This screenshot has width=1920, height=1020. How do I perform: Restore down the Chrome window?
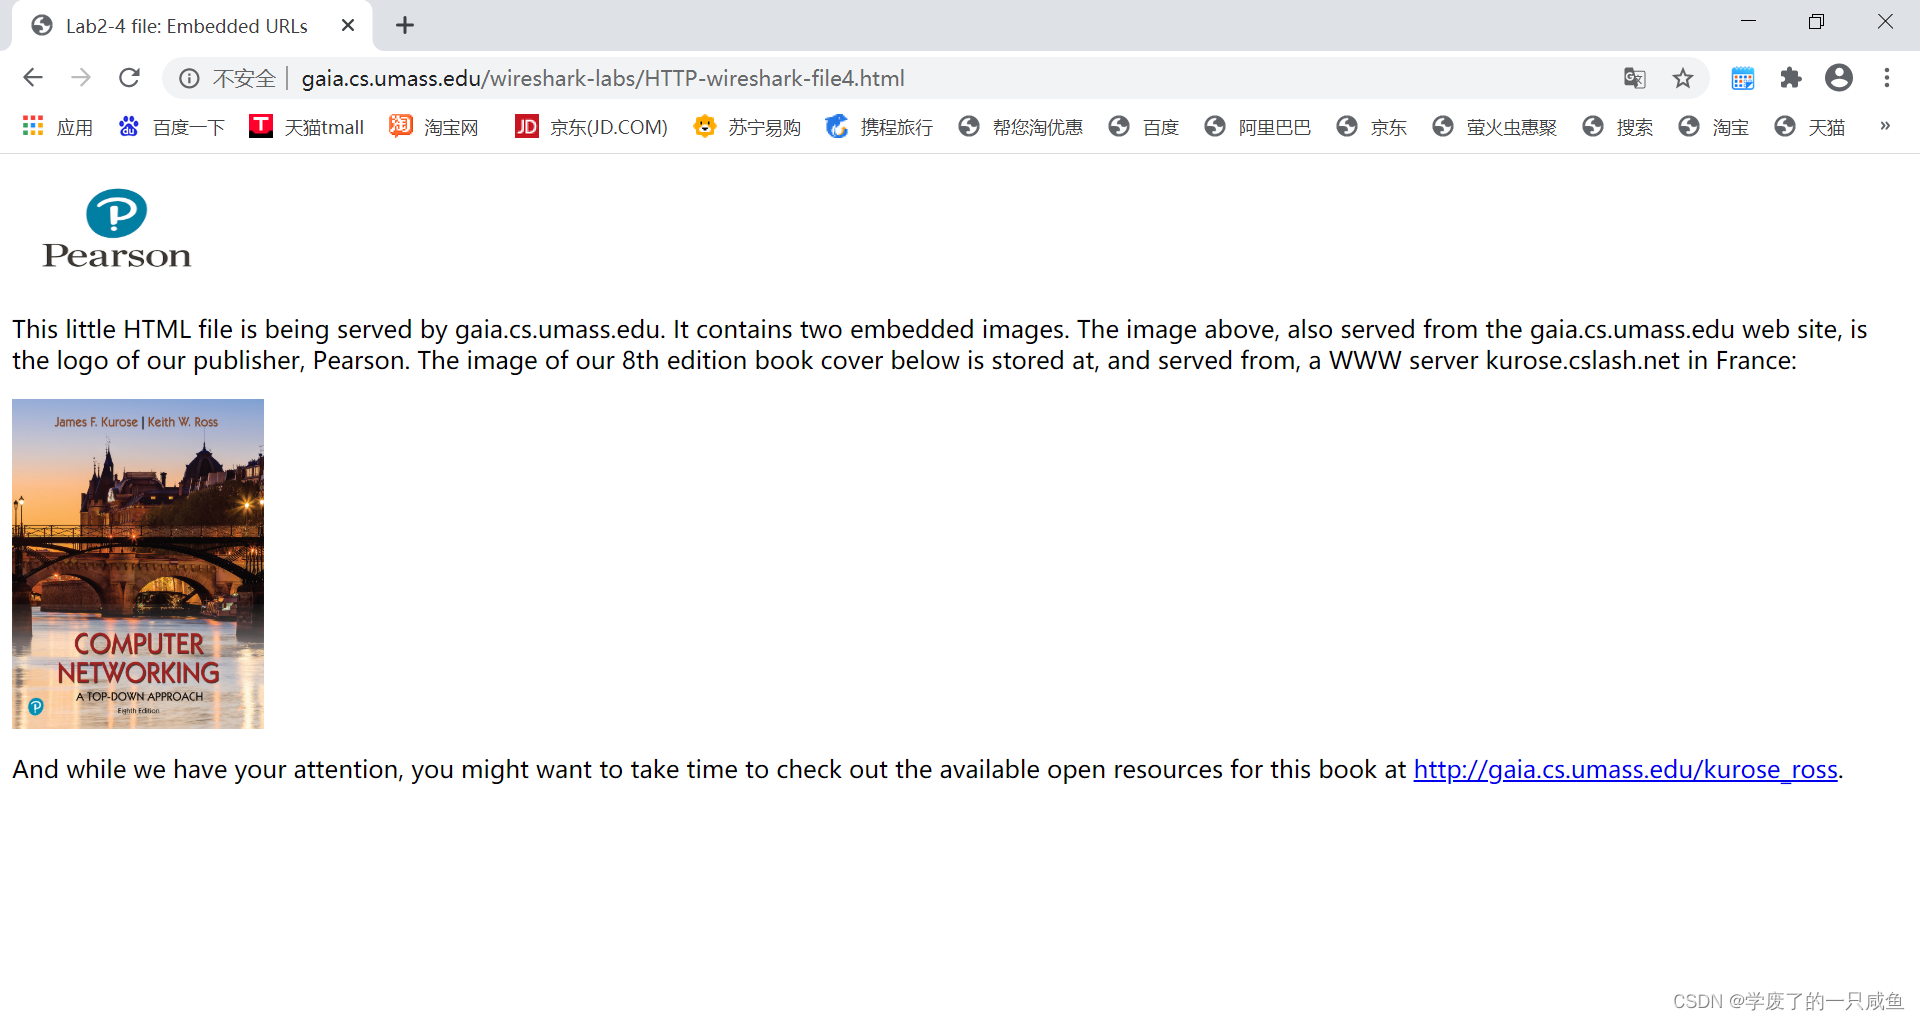[x=1817, y=22]
